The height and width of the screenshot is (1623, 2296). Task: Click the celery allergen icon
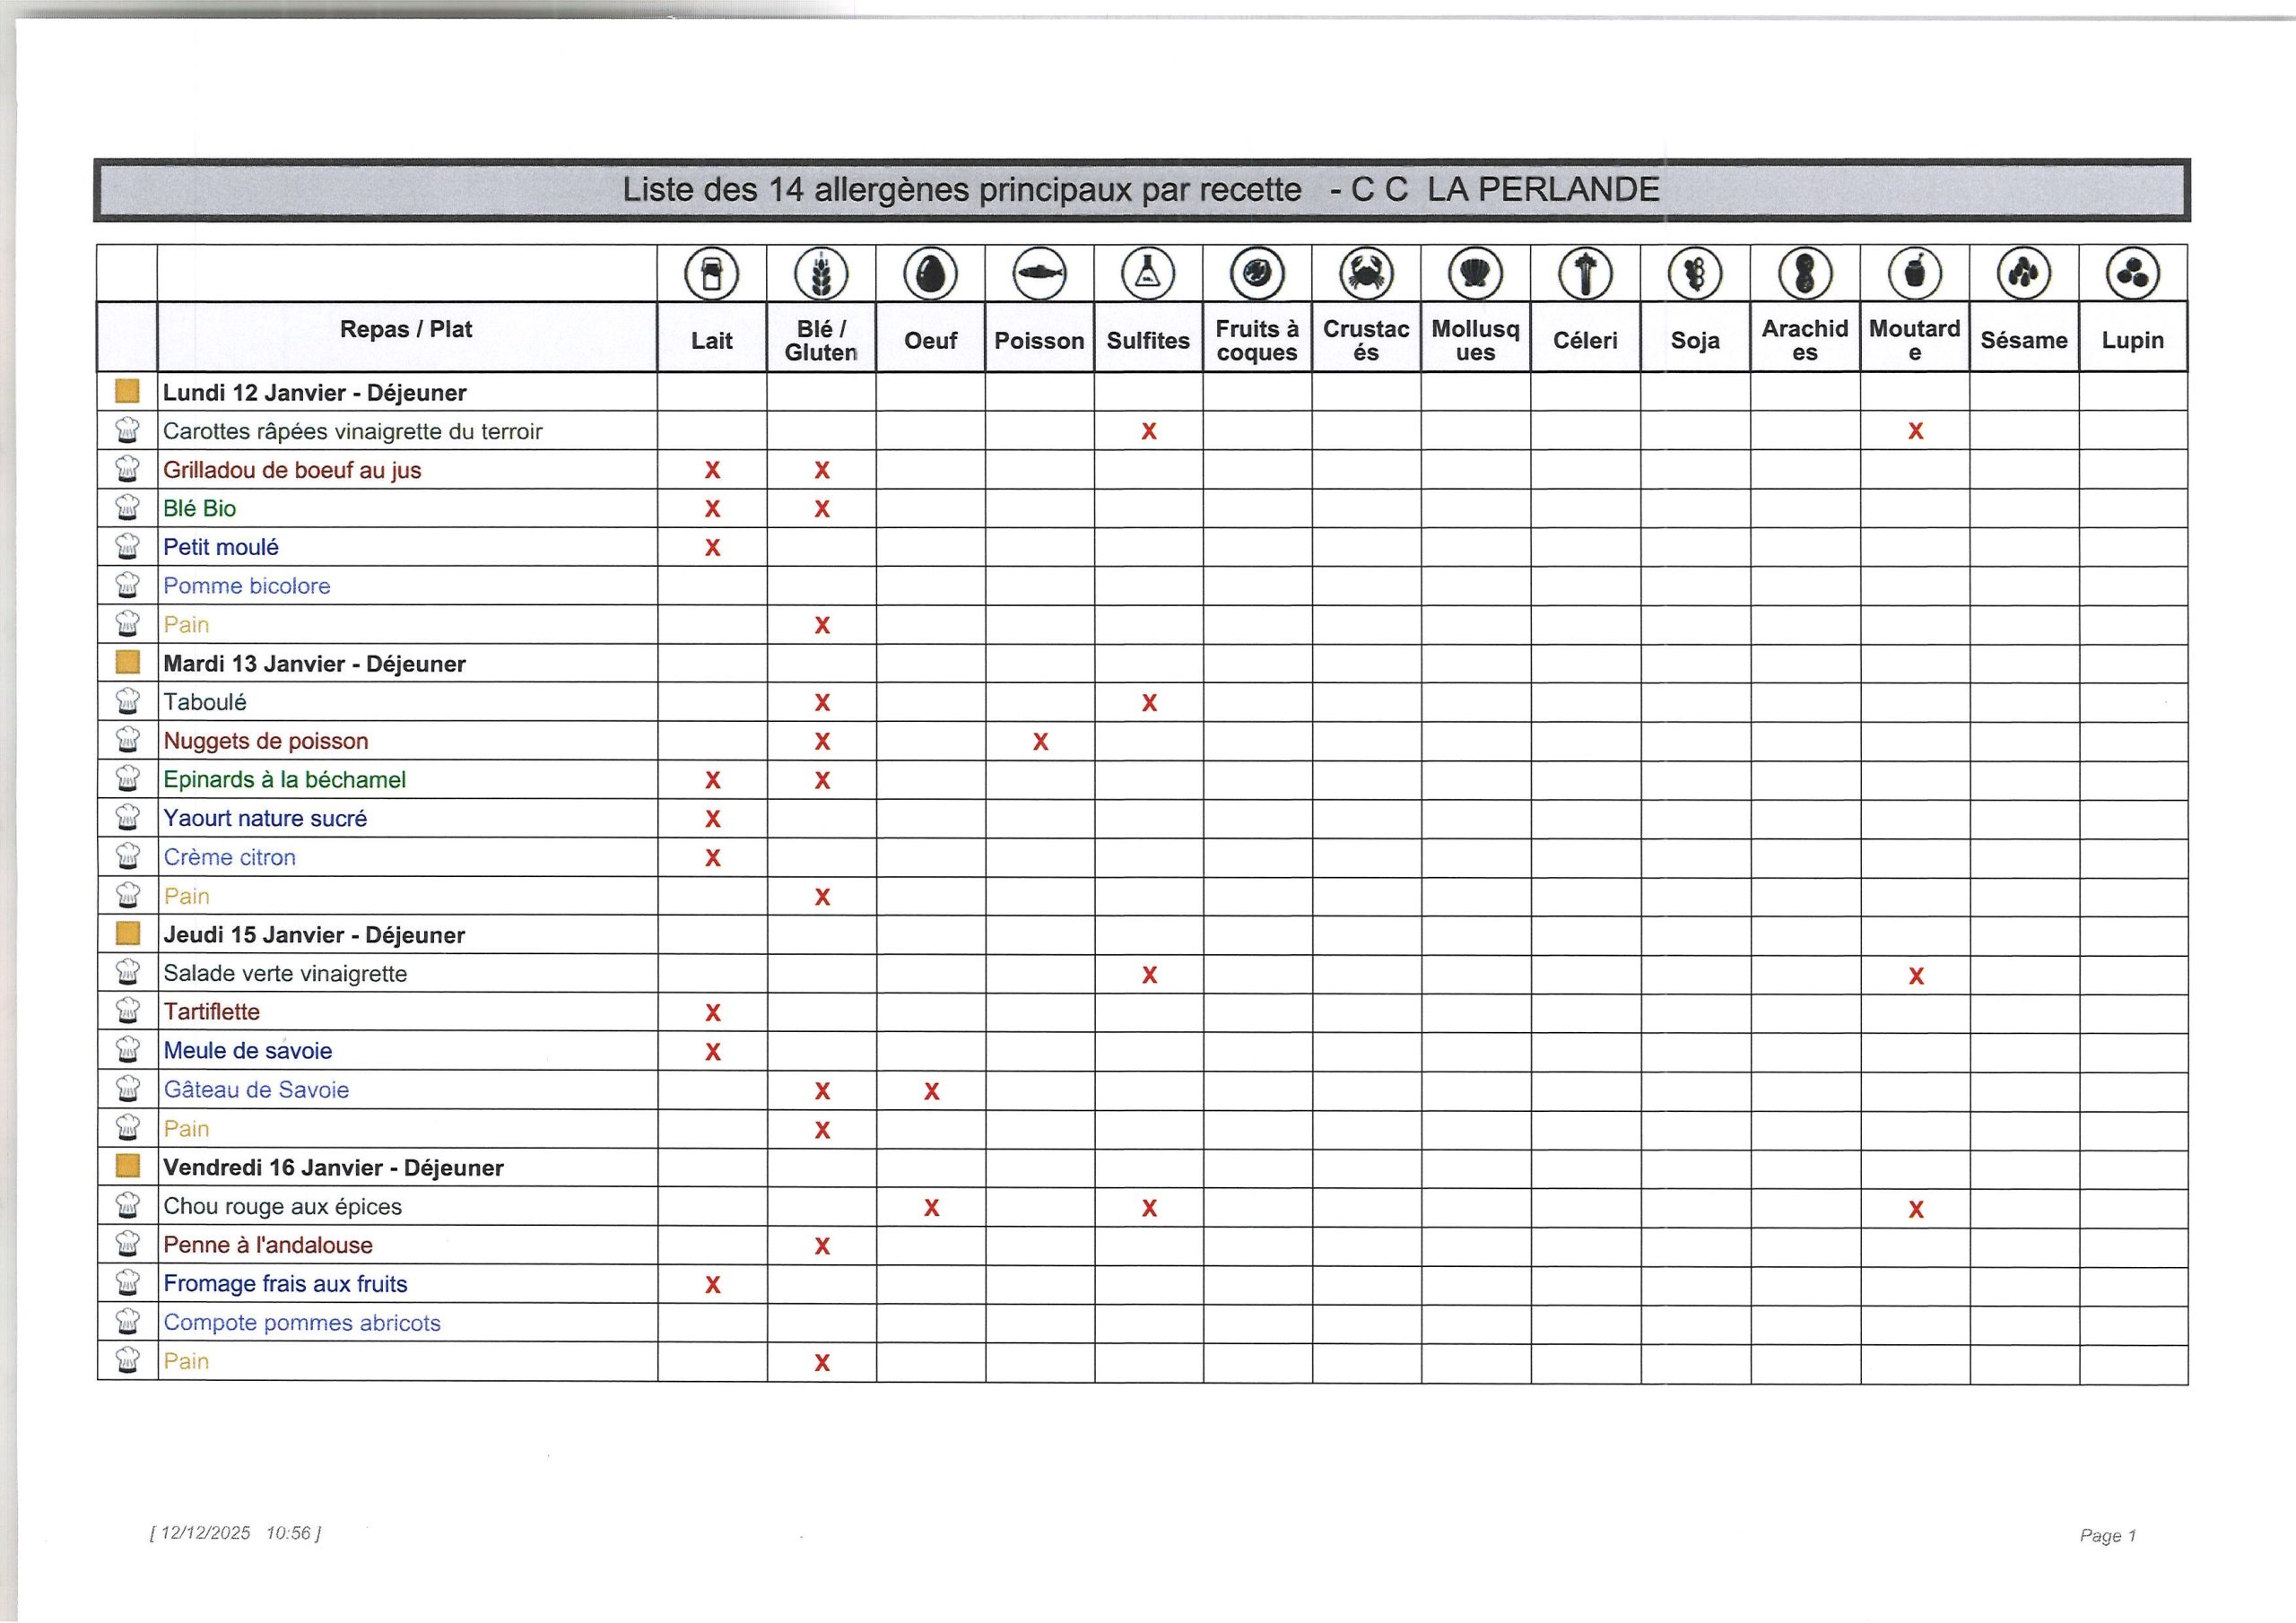click(1585, 273)
